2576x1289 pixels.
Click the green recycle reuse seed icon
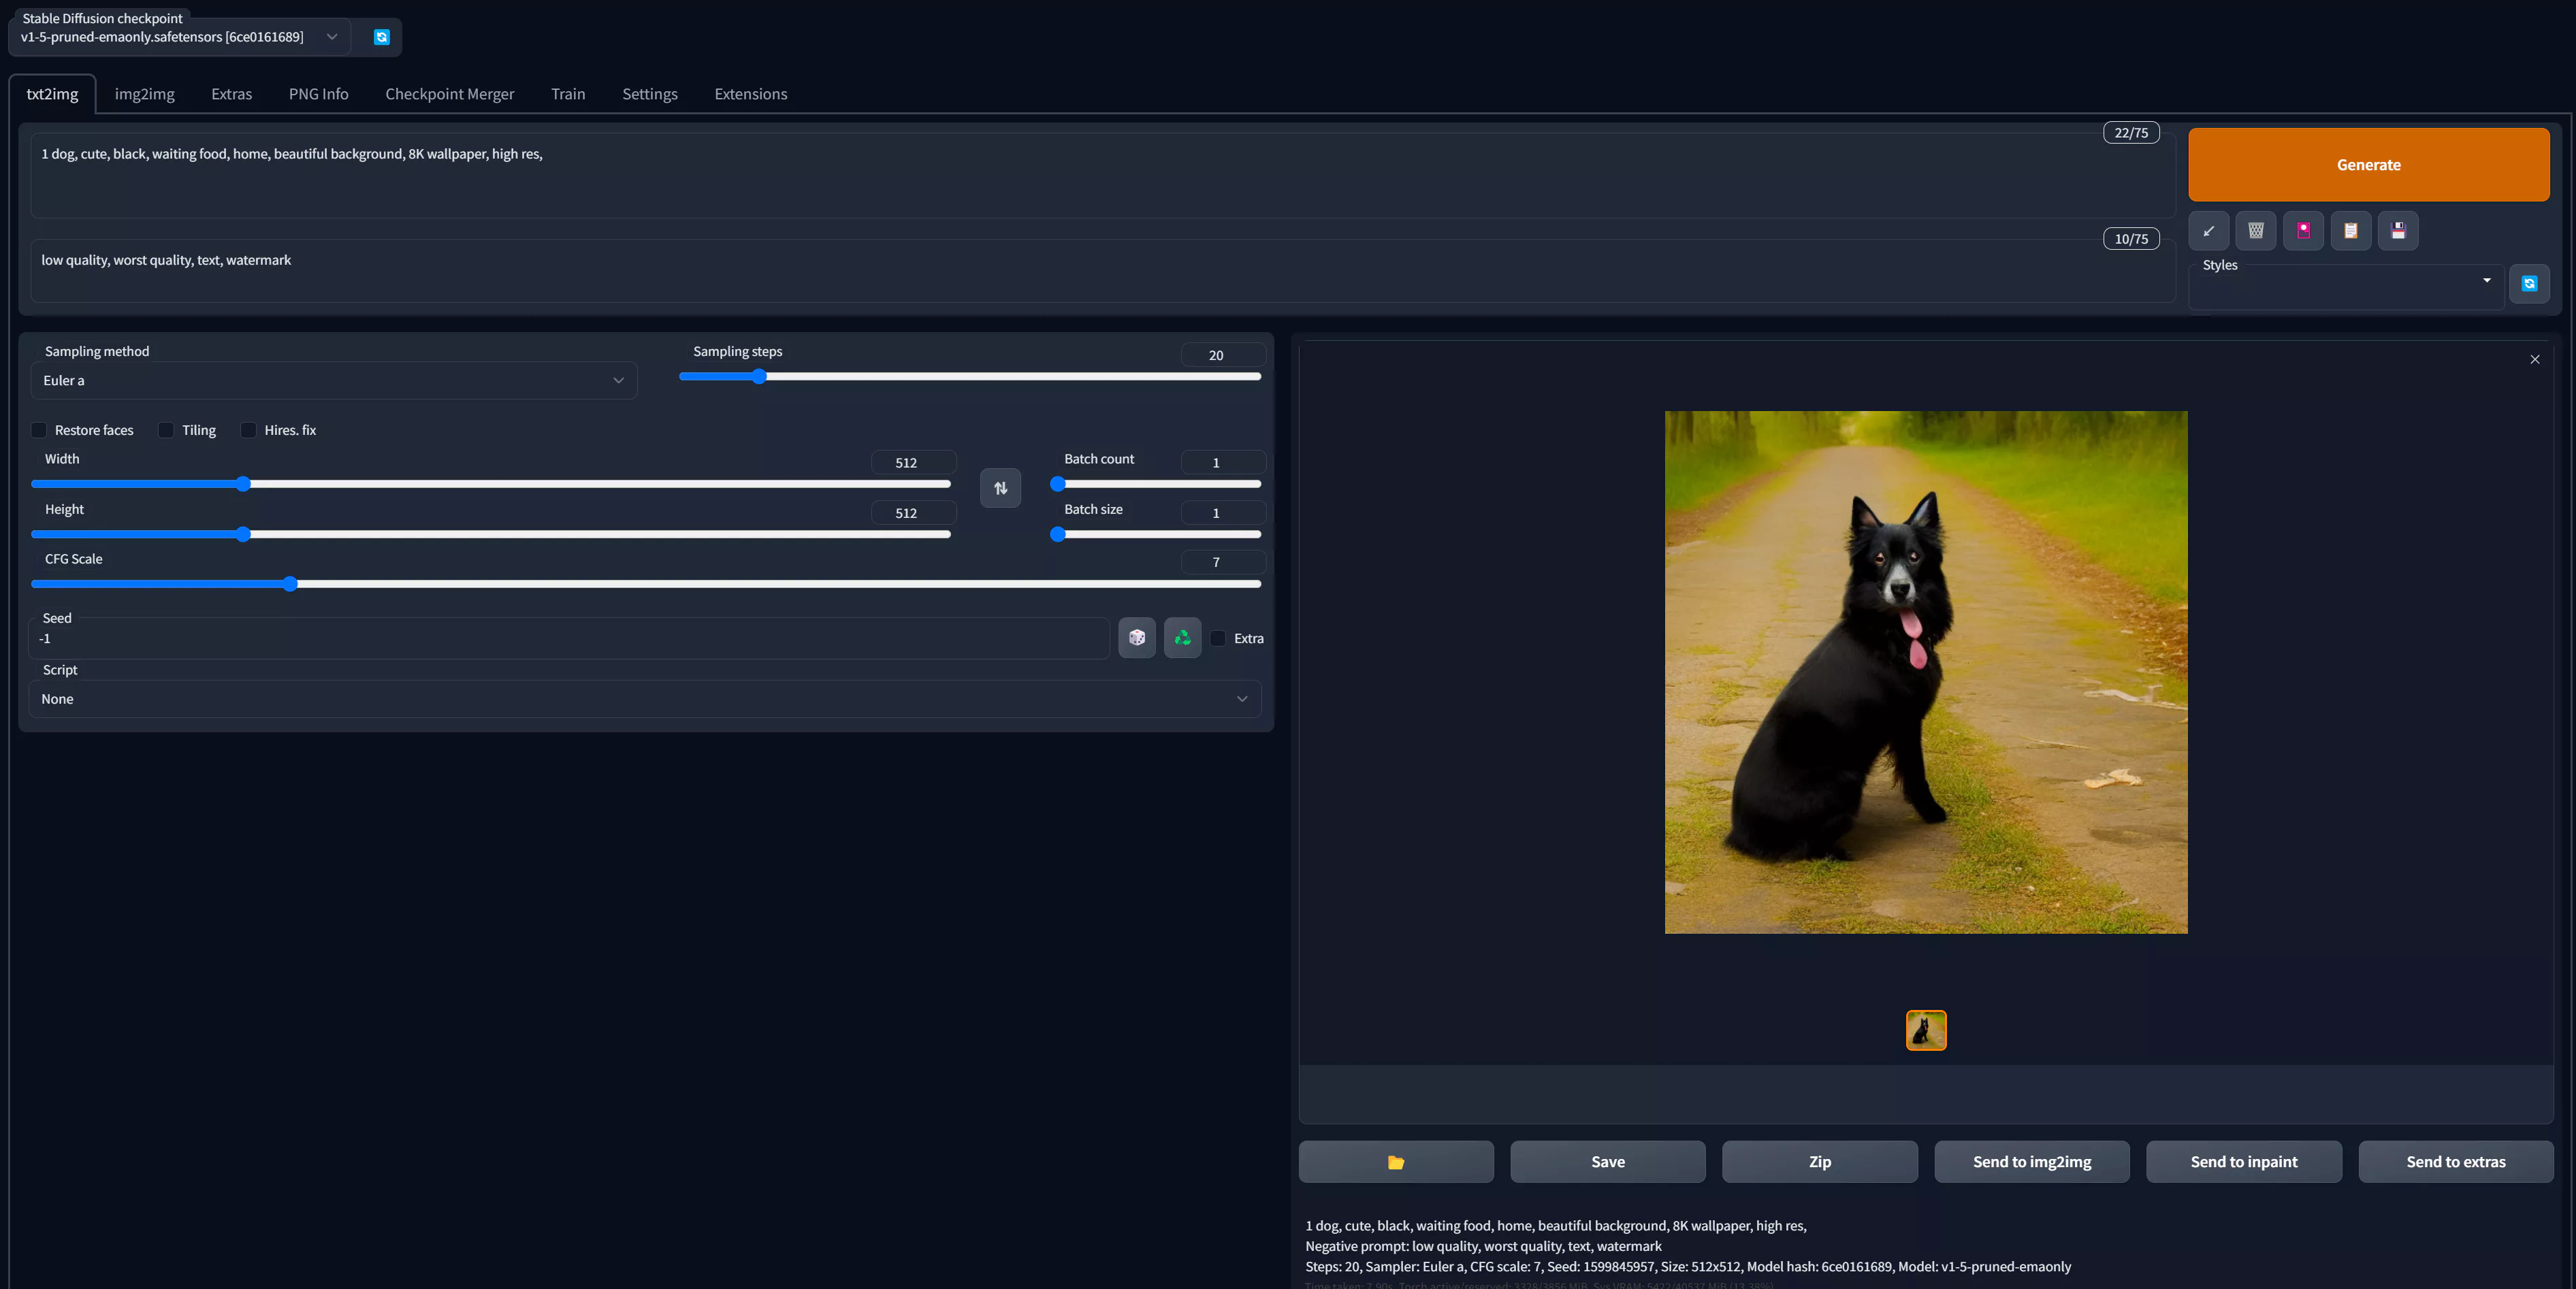pos(1182,638)
